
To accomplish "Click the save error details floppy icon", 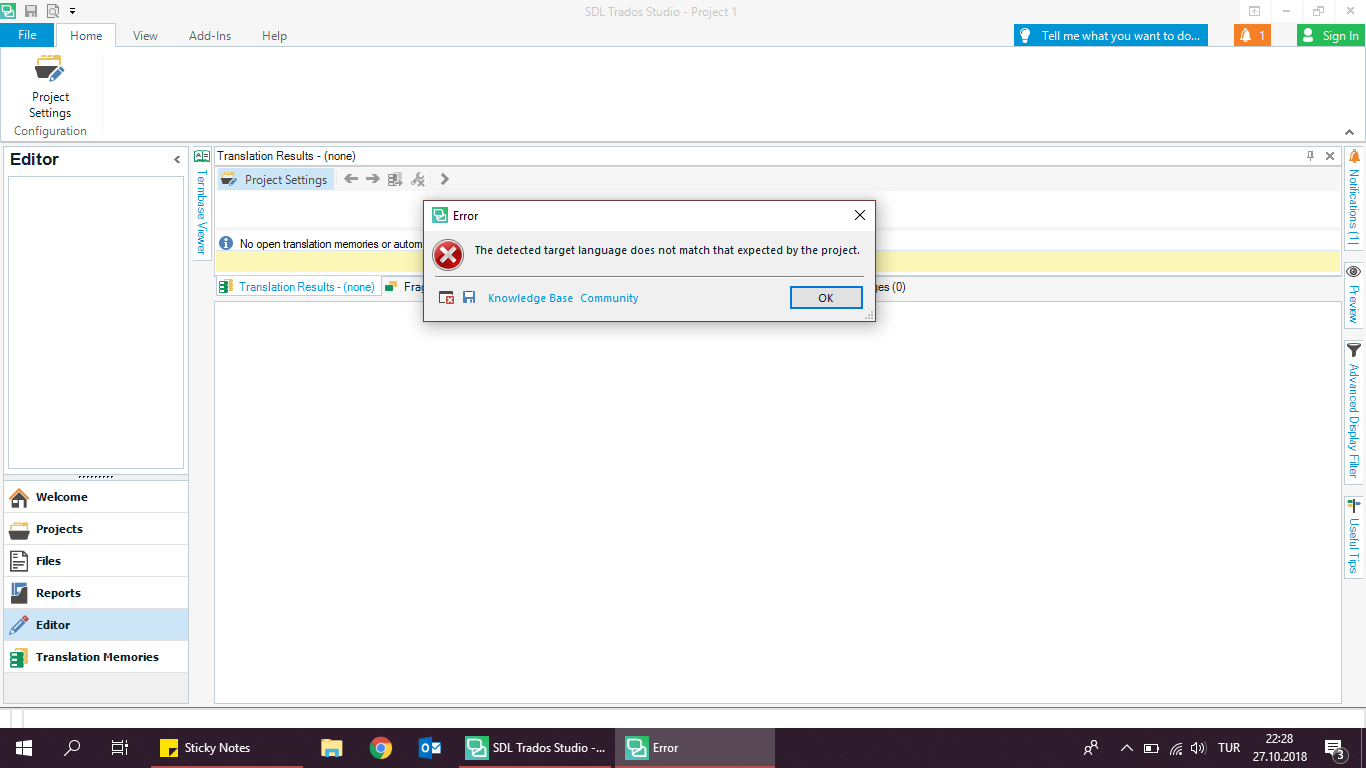I will [x=469, y=298].
